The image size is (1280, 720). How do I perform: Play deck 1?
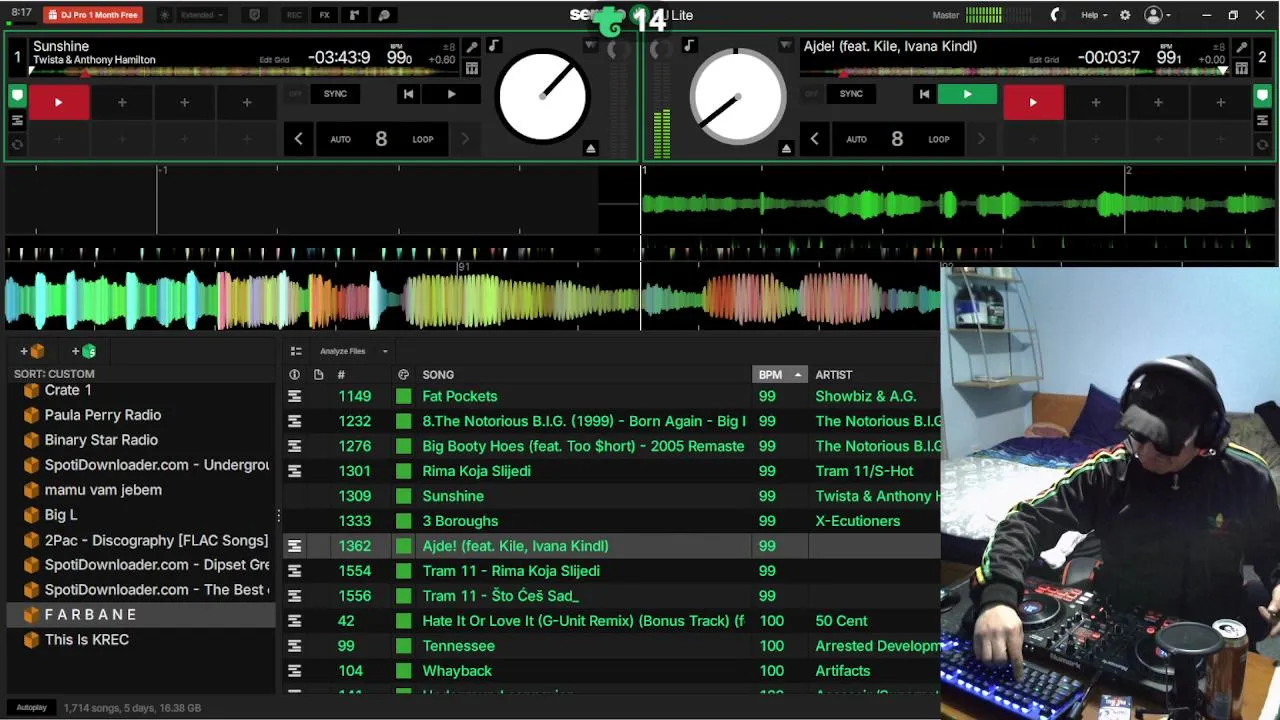[451, 94]
